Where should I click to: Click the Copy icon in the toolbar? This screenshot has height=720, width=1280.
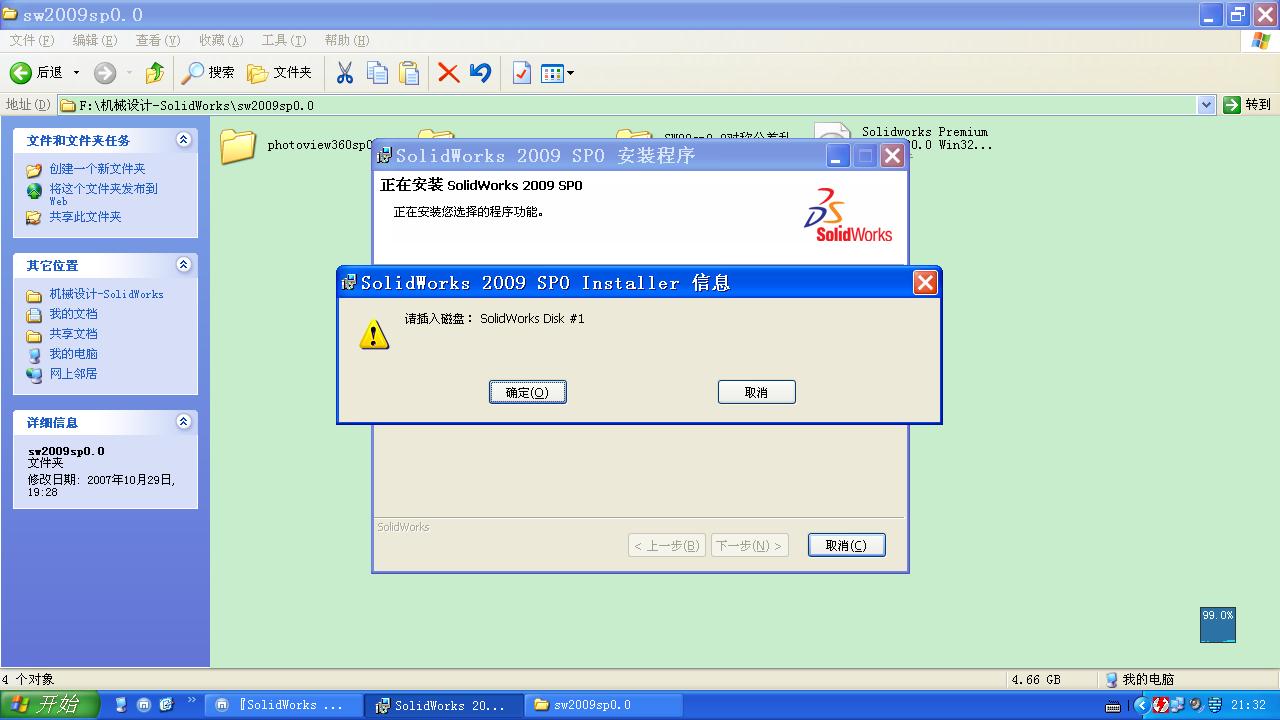click(x=377, y=73)
